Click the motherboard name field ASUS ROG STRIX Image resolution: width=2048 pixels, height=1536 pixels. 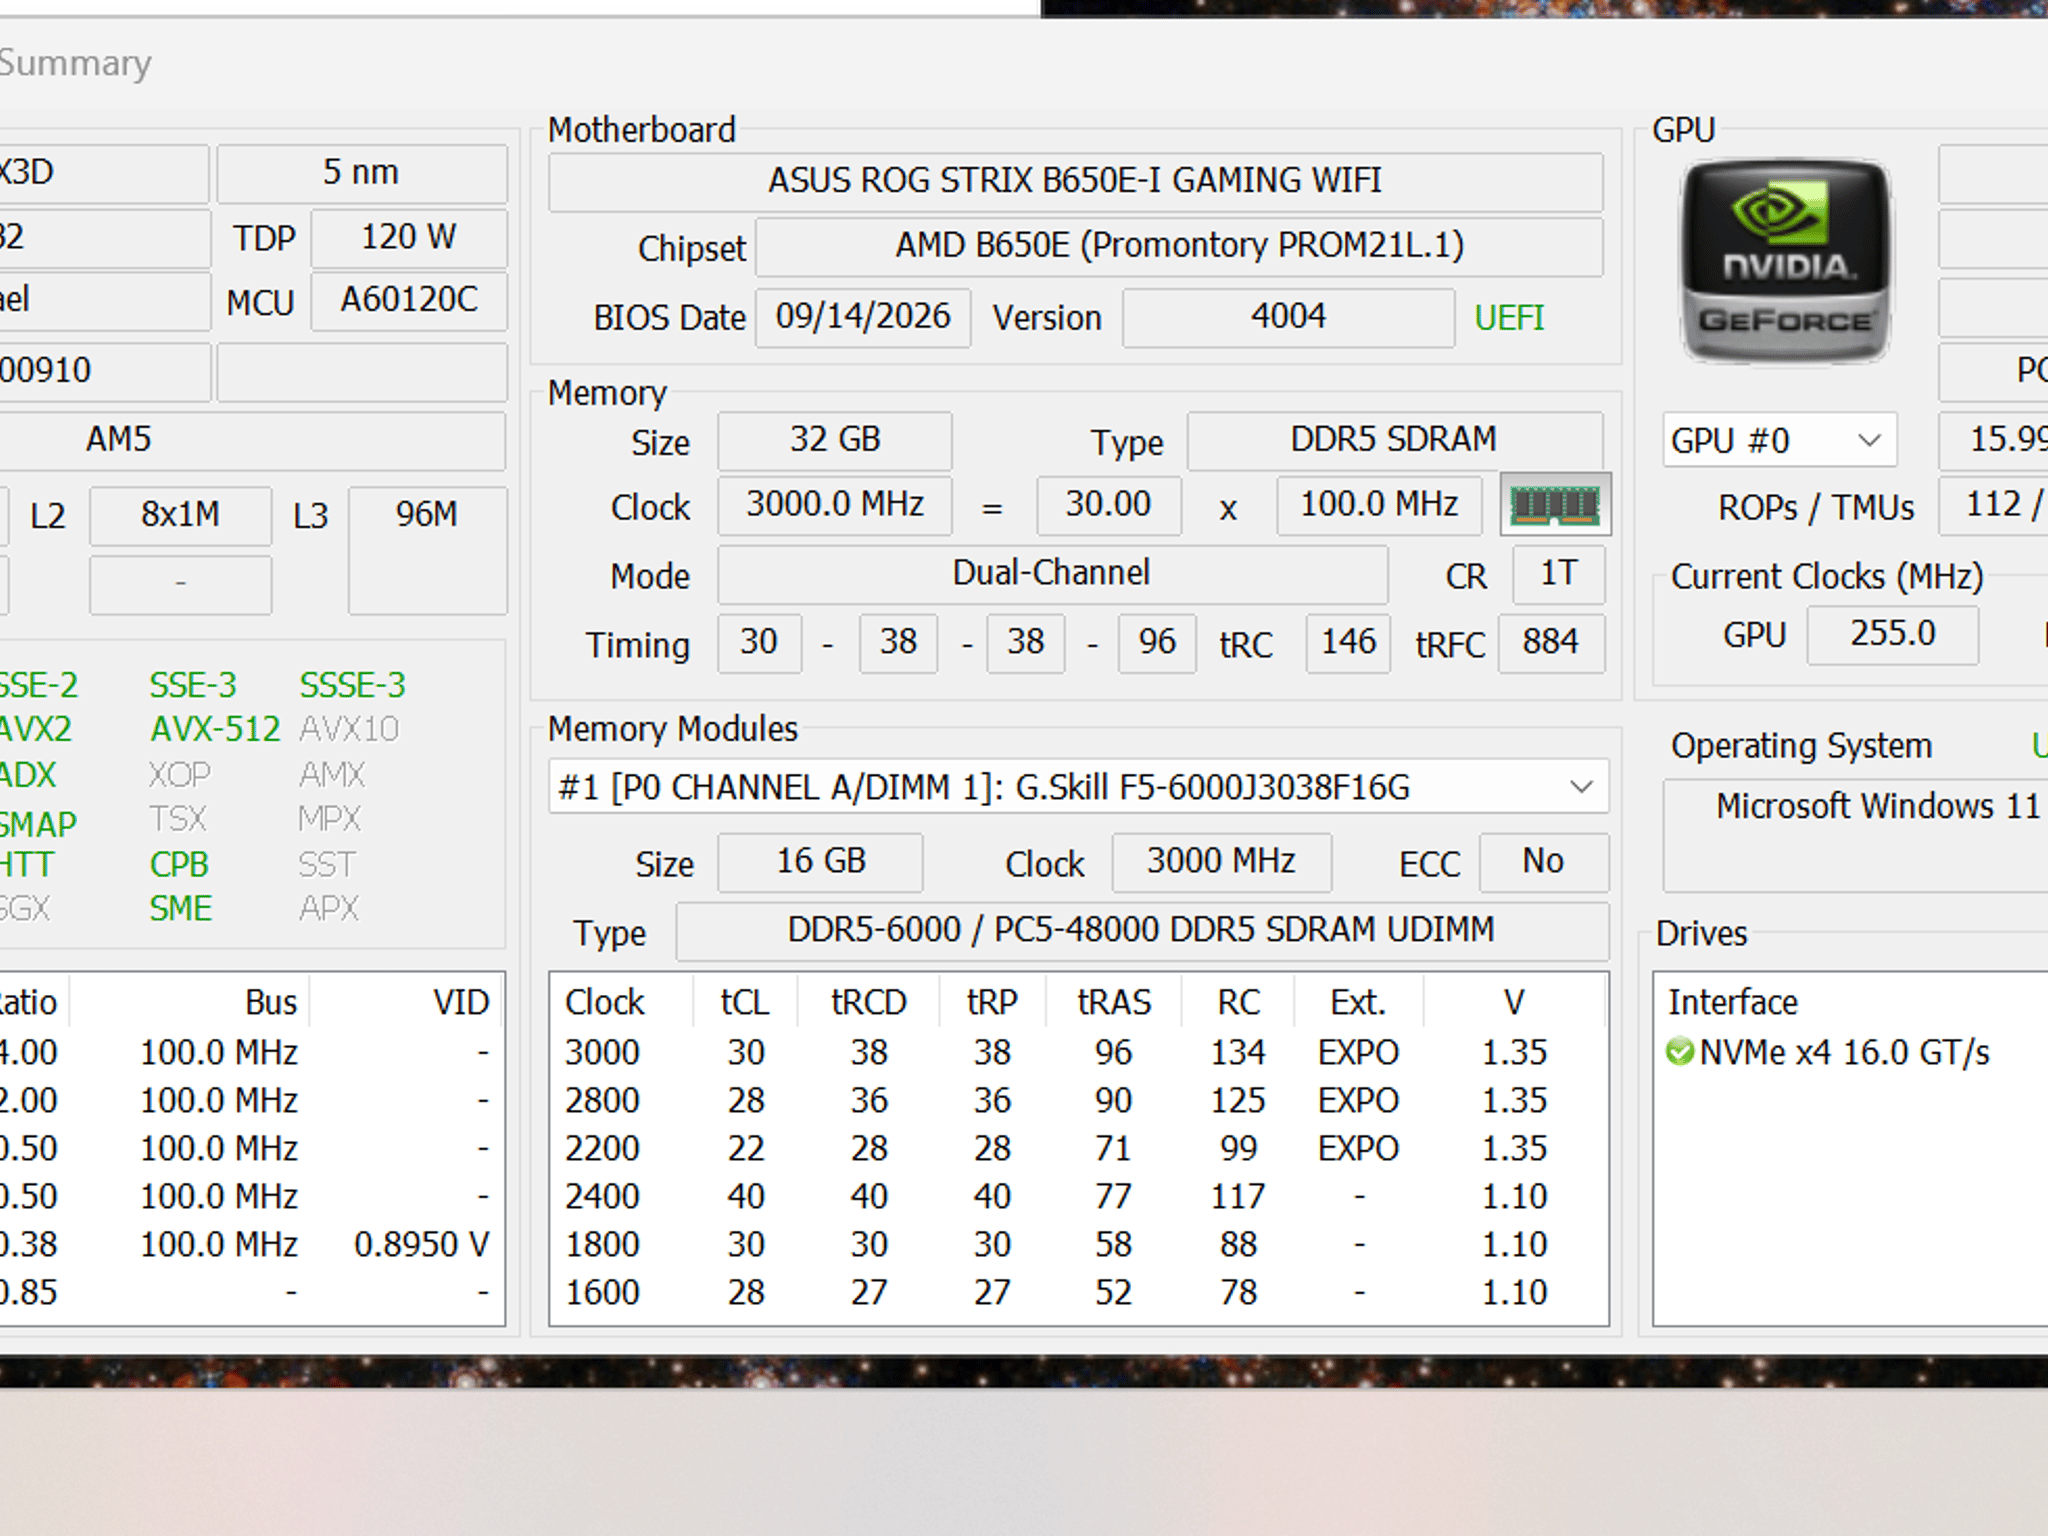tap(1075, 181)
